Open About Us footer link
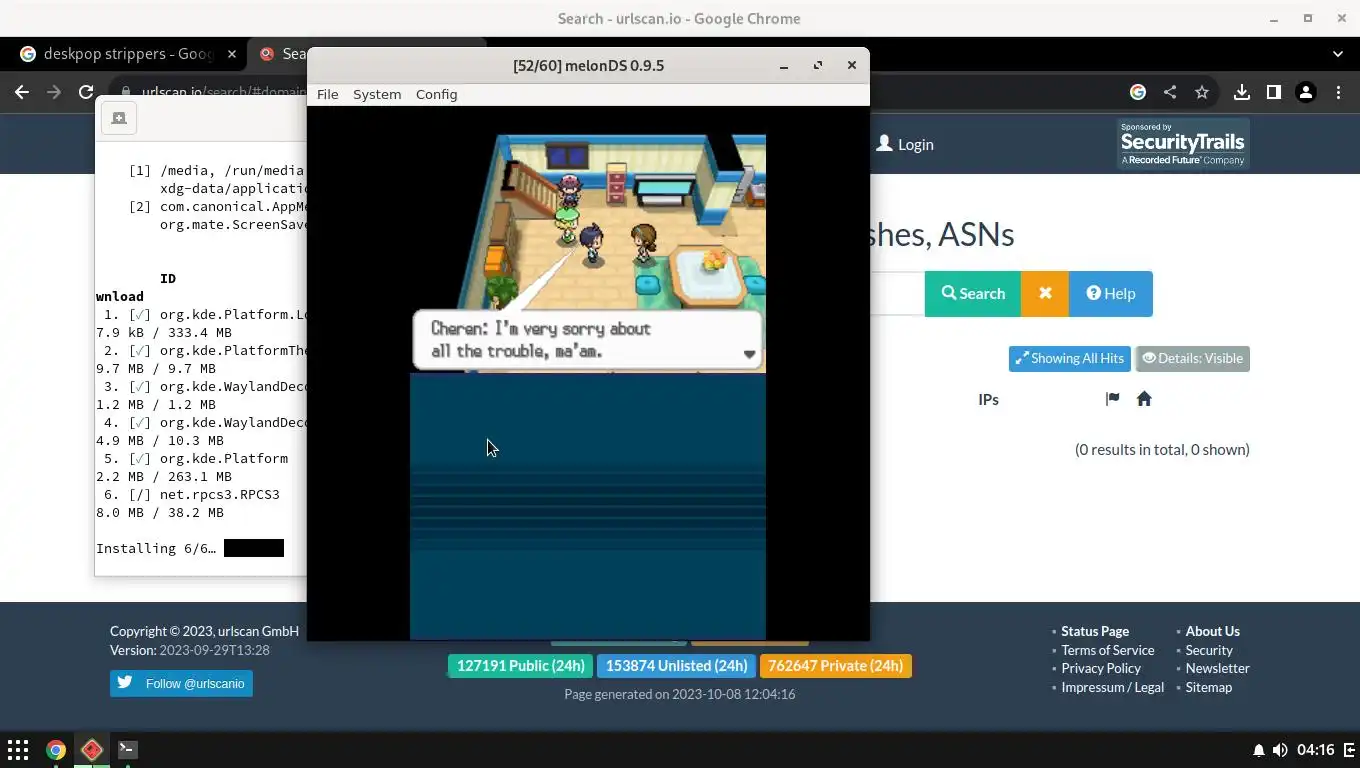This screenshot has height=768, width=1360. pos(1212,631)
